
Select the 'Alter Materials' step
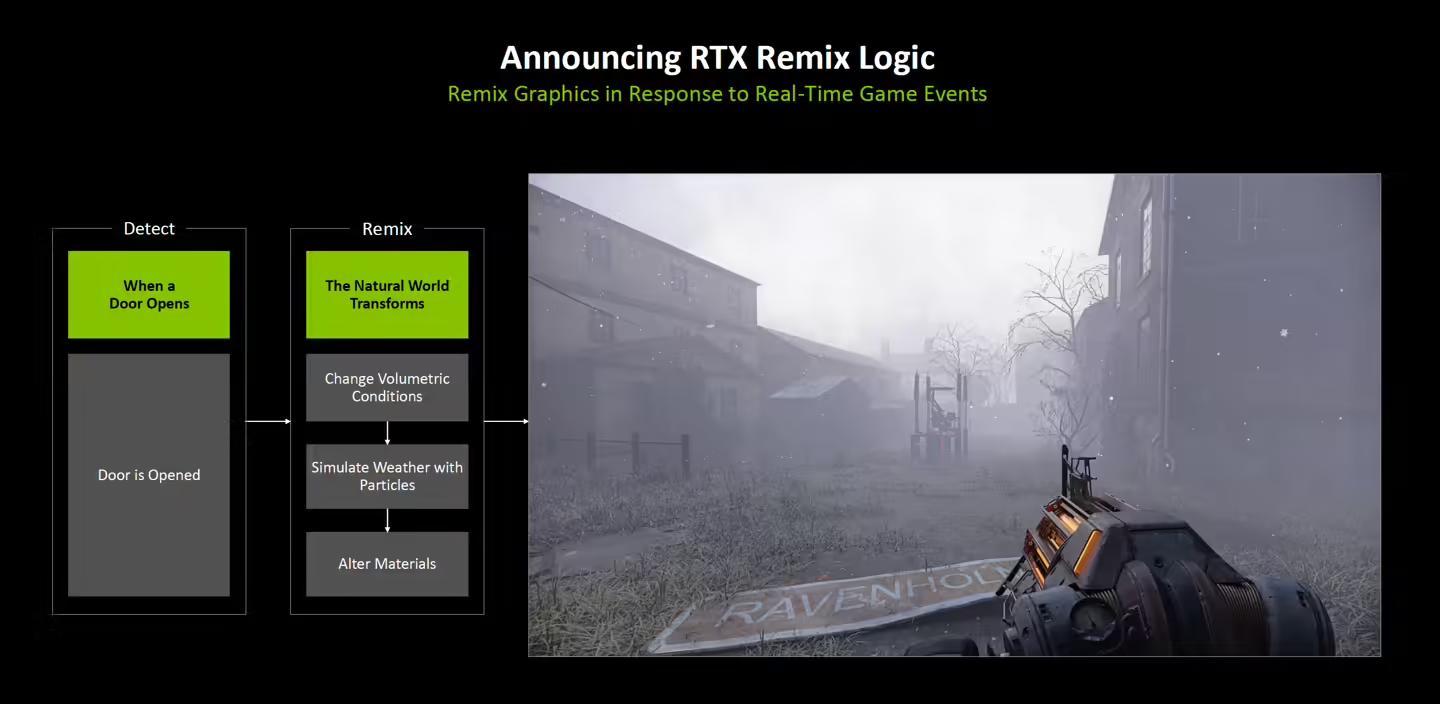pos(387,564)
